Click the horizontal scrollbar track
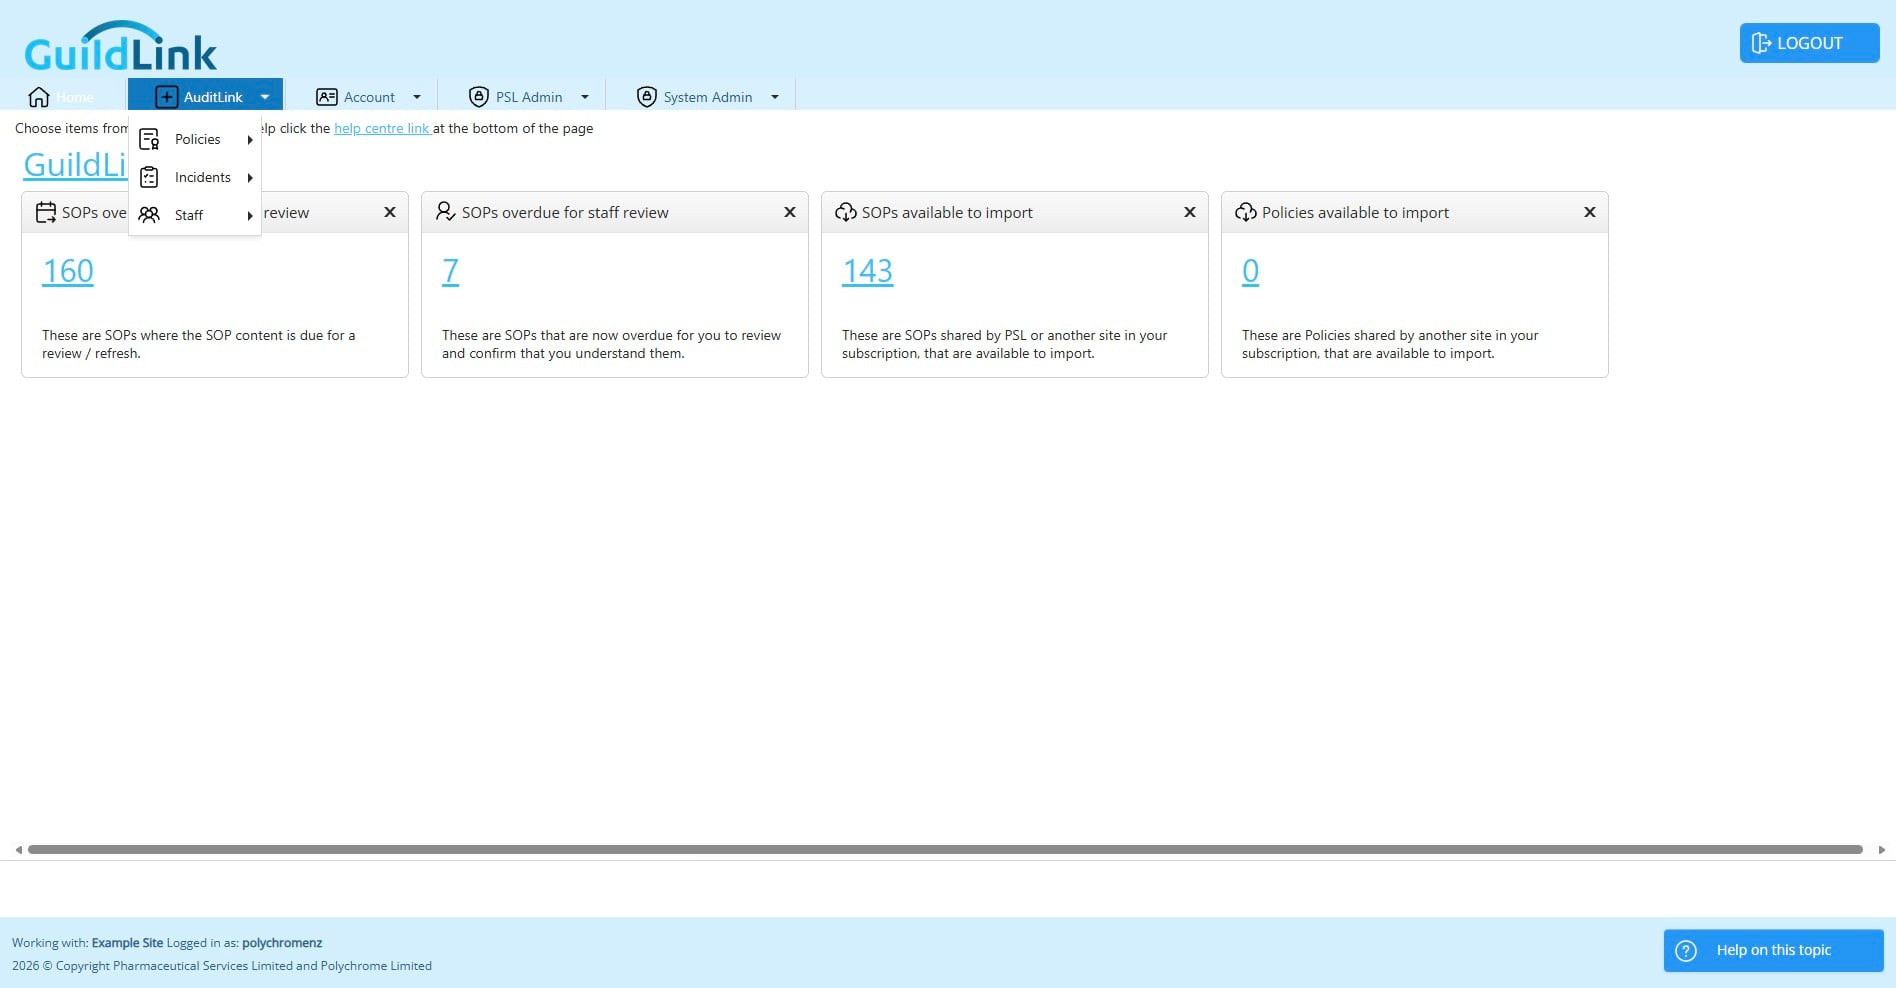The width and height of the screenshot is (1896, 988). click(x=945, y=850)
